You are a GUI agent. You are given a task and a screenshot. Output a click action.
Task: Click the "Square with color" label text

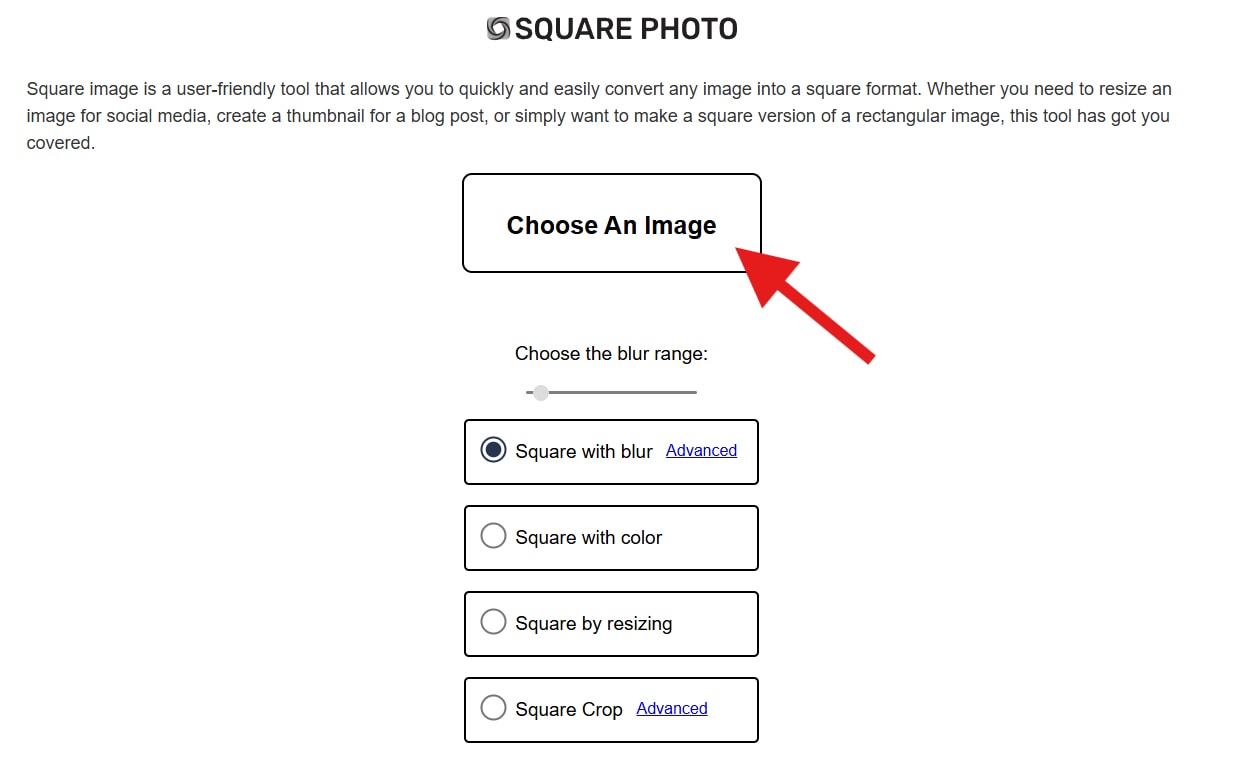pyautogui.click(x=588, y=538)
